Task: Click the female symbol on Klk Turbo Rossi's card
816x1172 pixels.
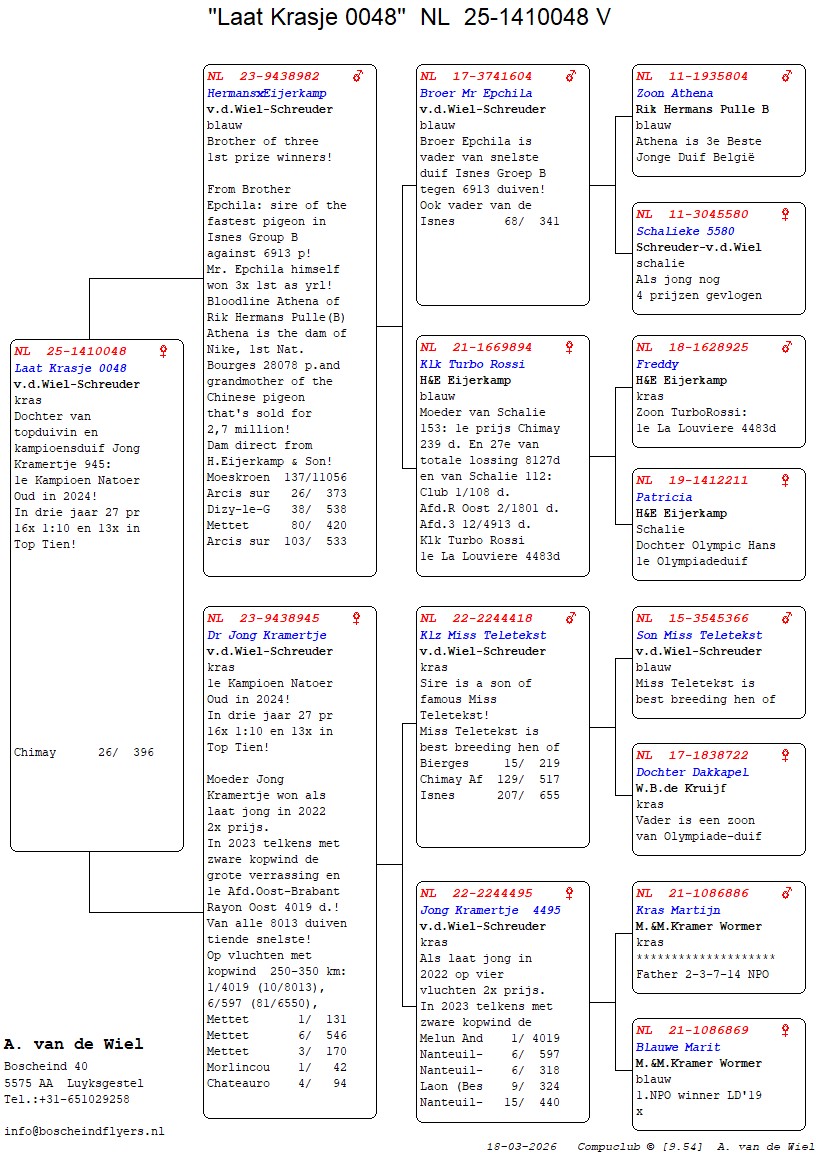Action: click(x=570, y=348)
